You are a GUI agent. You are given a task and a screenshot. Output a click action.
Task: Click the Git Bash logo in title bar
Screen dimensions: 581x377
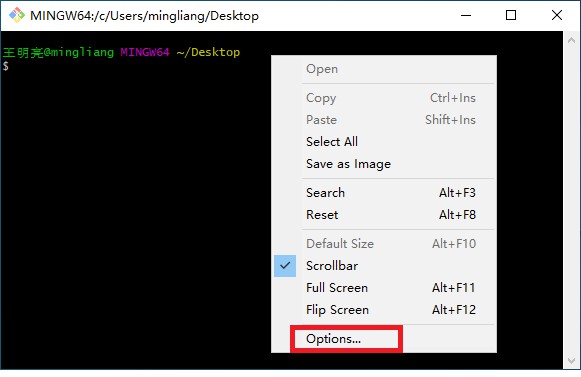coord(17,15)
